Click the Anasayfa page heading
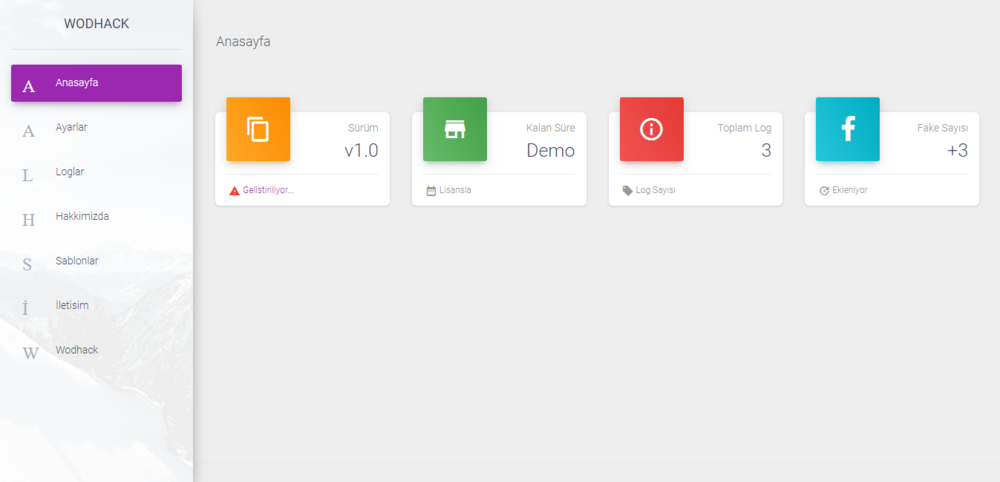1000x482 pixels. pos(243,42)
